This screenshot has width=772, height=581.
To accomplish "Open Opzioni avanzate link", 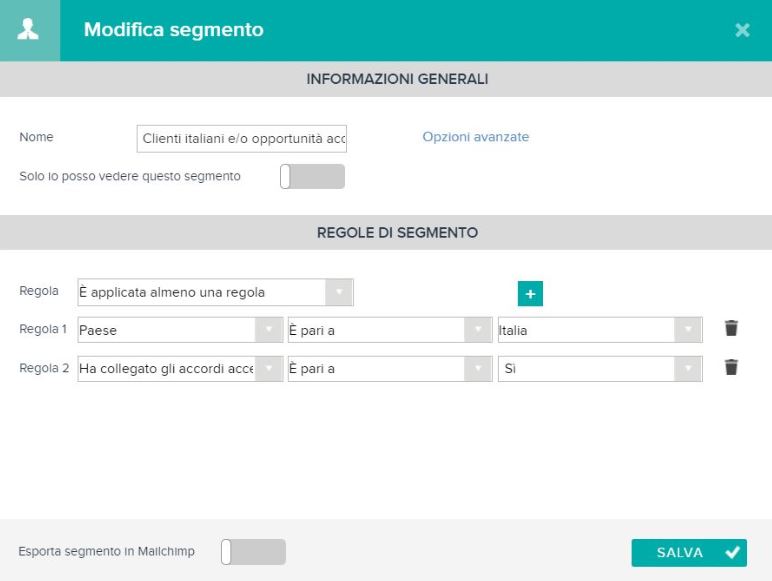I will point(476,137).
